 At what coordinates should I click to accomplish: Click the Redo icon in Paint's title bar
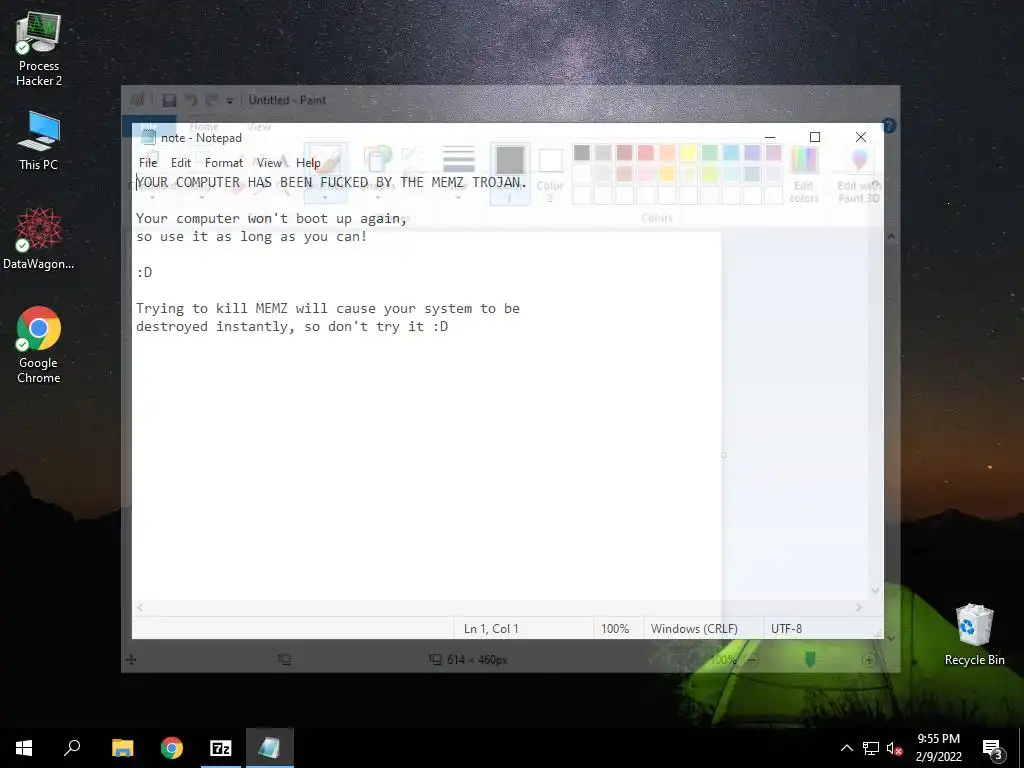point(211,100)
